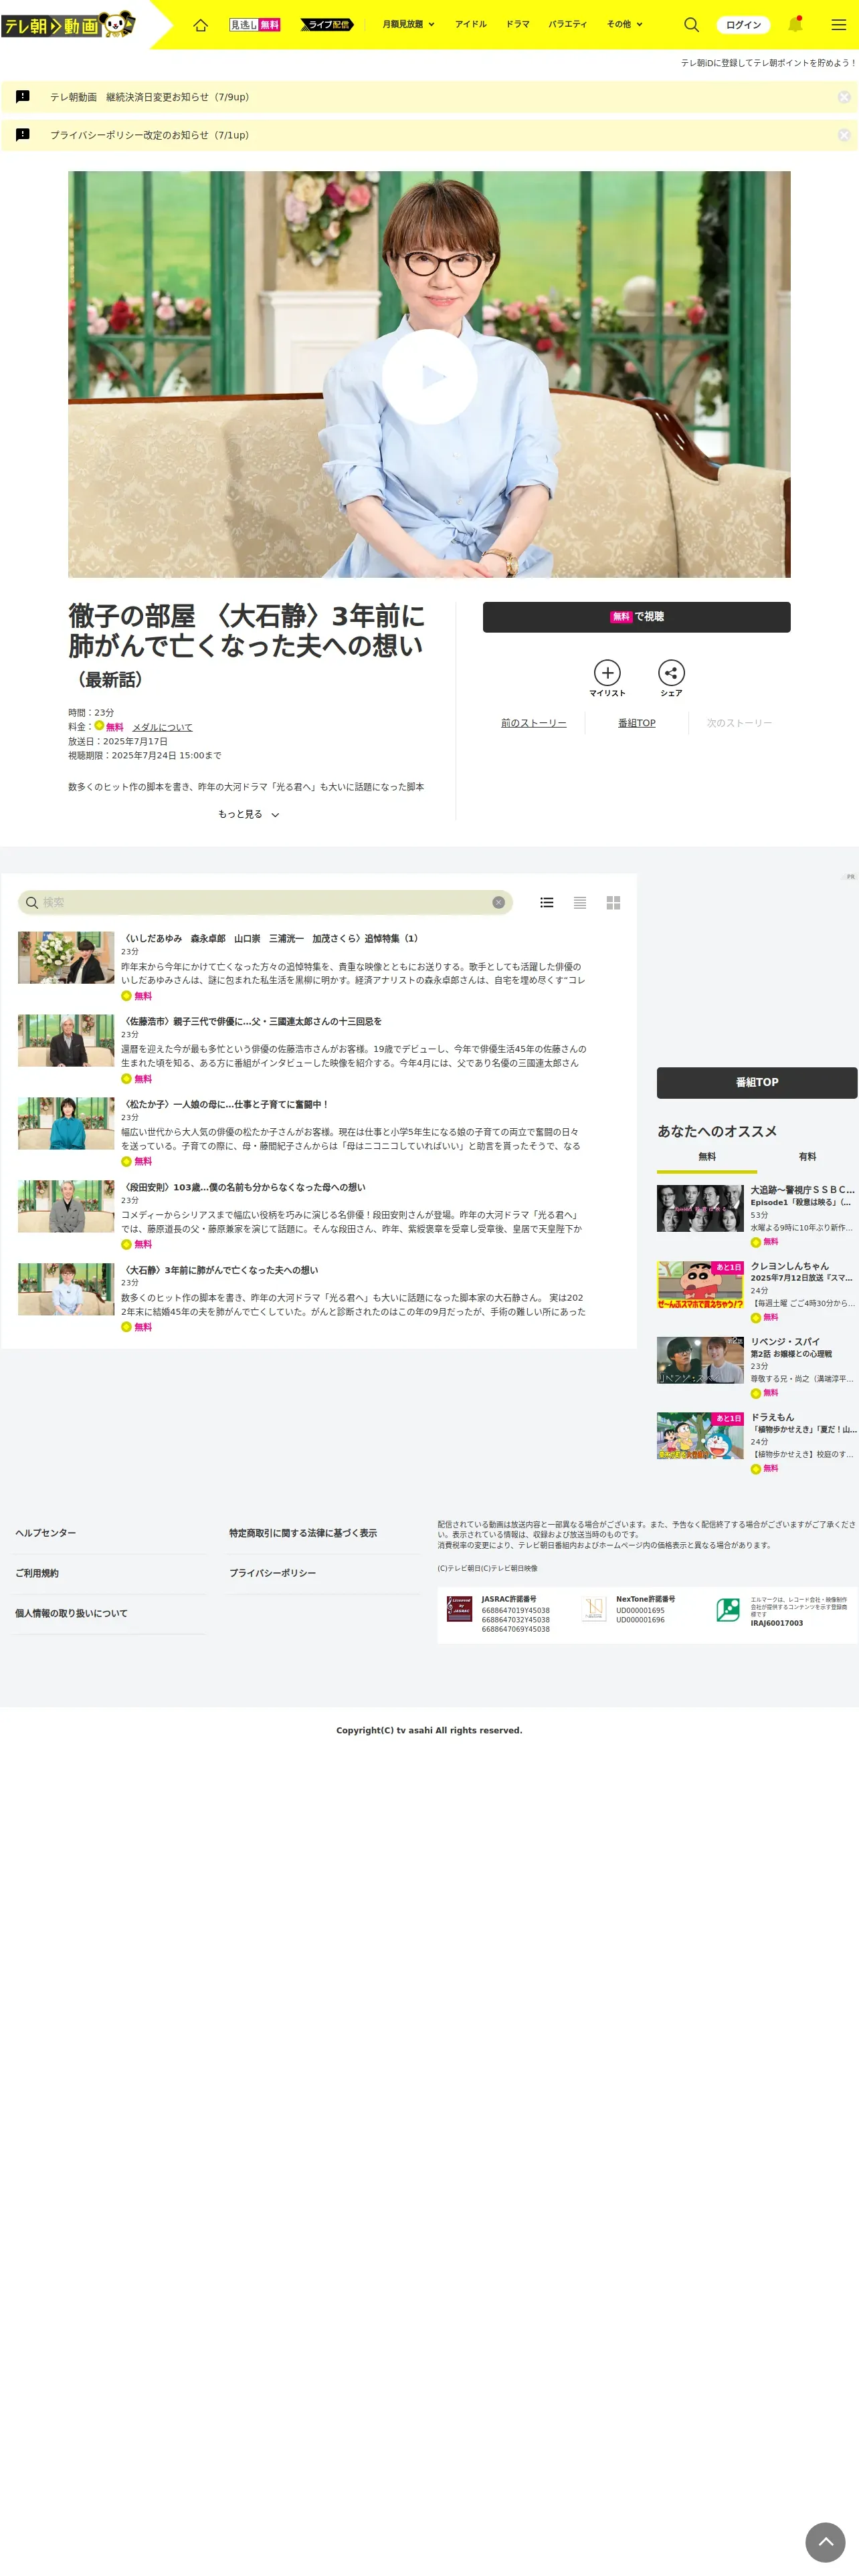Expand the その他 dropdown

(x=625, y=24)
